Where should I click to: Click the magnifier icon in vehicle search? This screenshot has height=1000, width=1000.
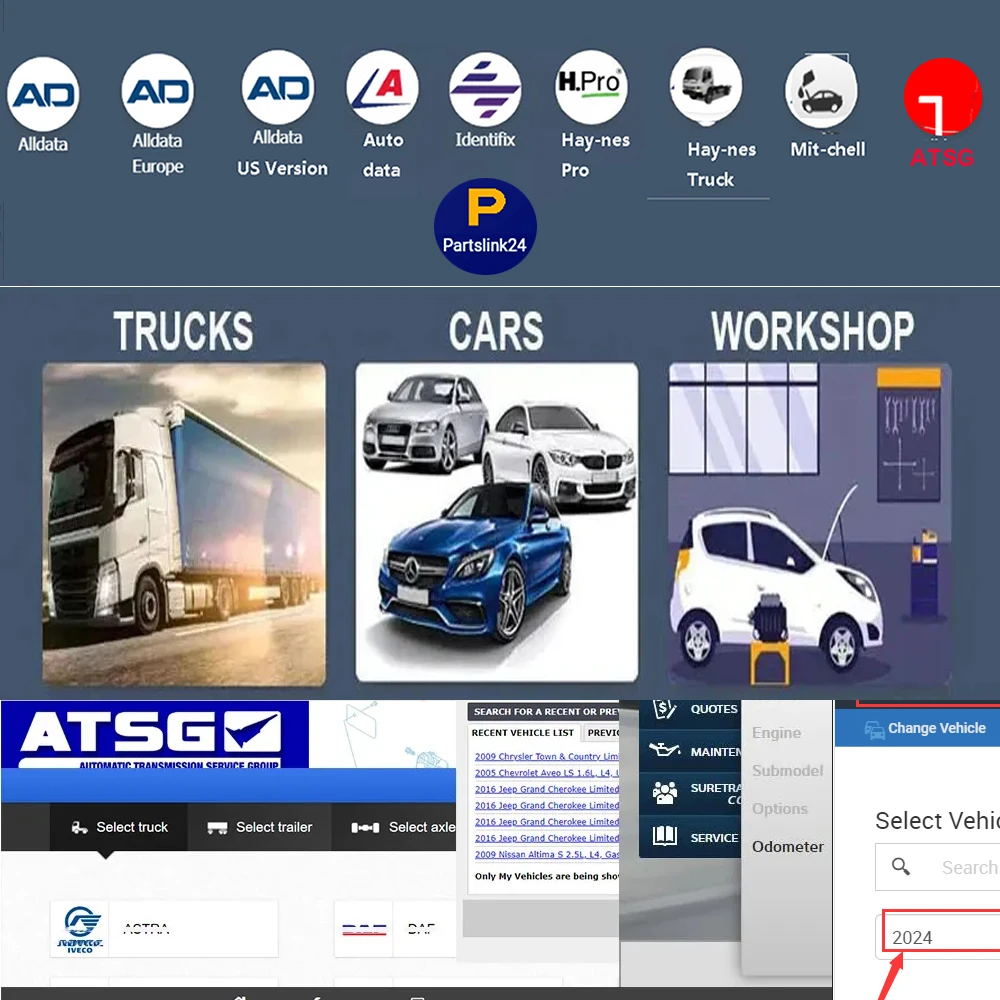[x=901, y=866]
